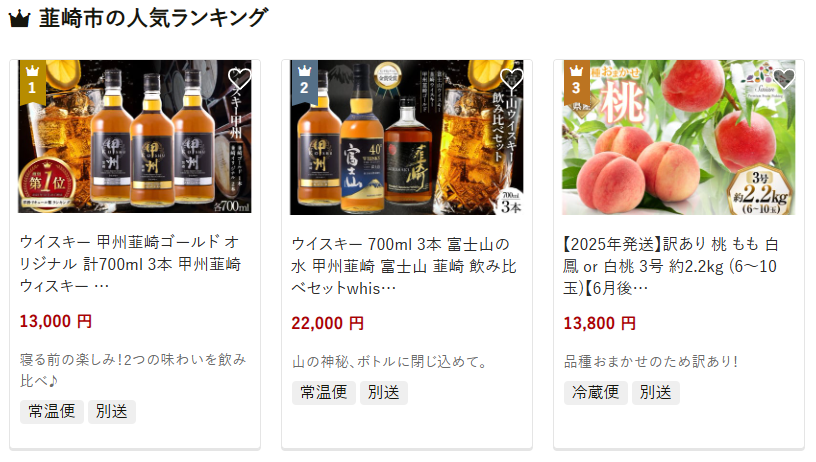Viewport: 816px width, 462px height.
Task: Select 冷蔵便 tag on peach item
Action: coord(595,392)
